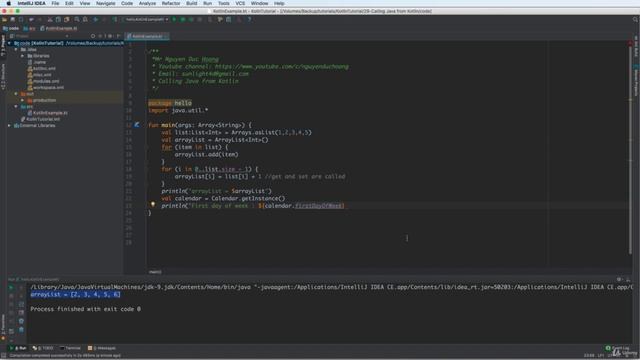Toggle the Favorites side tool window button
Image resolution: width=640 pixels, height=360 pixels.
3,327
